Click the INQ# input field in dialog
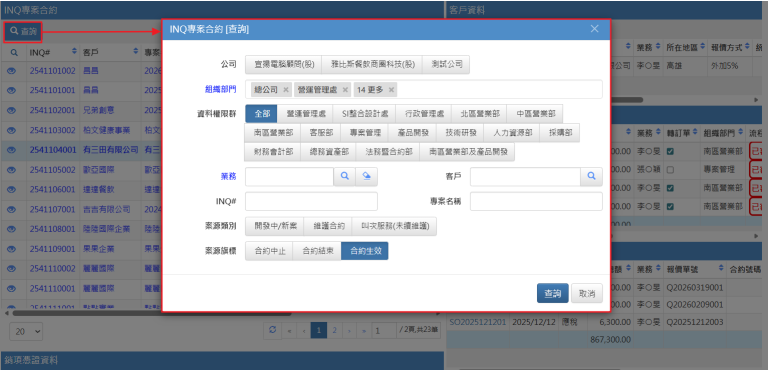Screen dimensions: 768x370 312,201
